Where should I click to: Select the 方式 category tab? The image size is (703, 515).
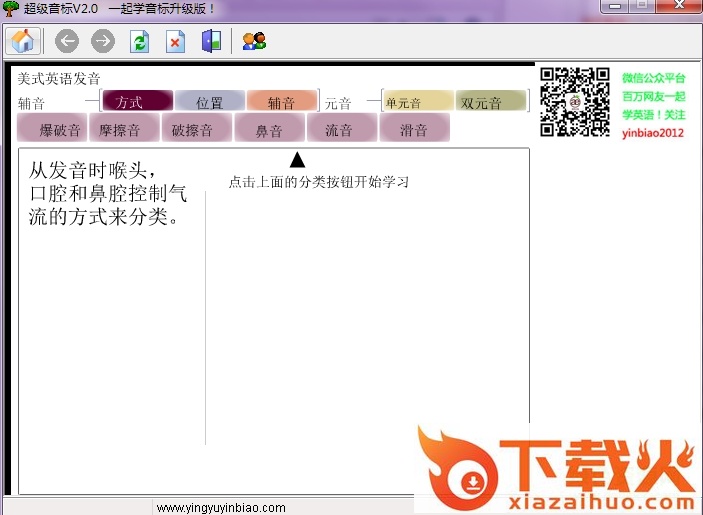point(137,101)
